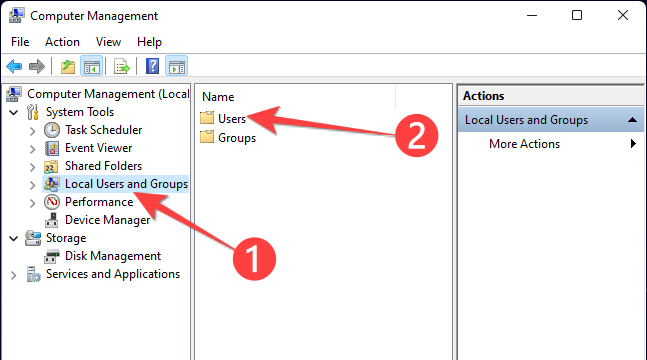Select the Users entry in the list
Image resolution: width=647 pixels, height=360 pixels.
click(x=232, y=118)
